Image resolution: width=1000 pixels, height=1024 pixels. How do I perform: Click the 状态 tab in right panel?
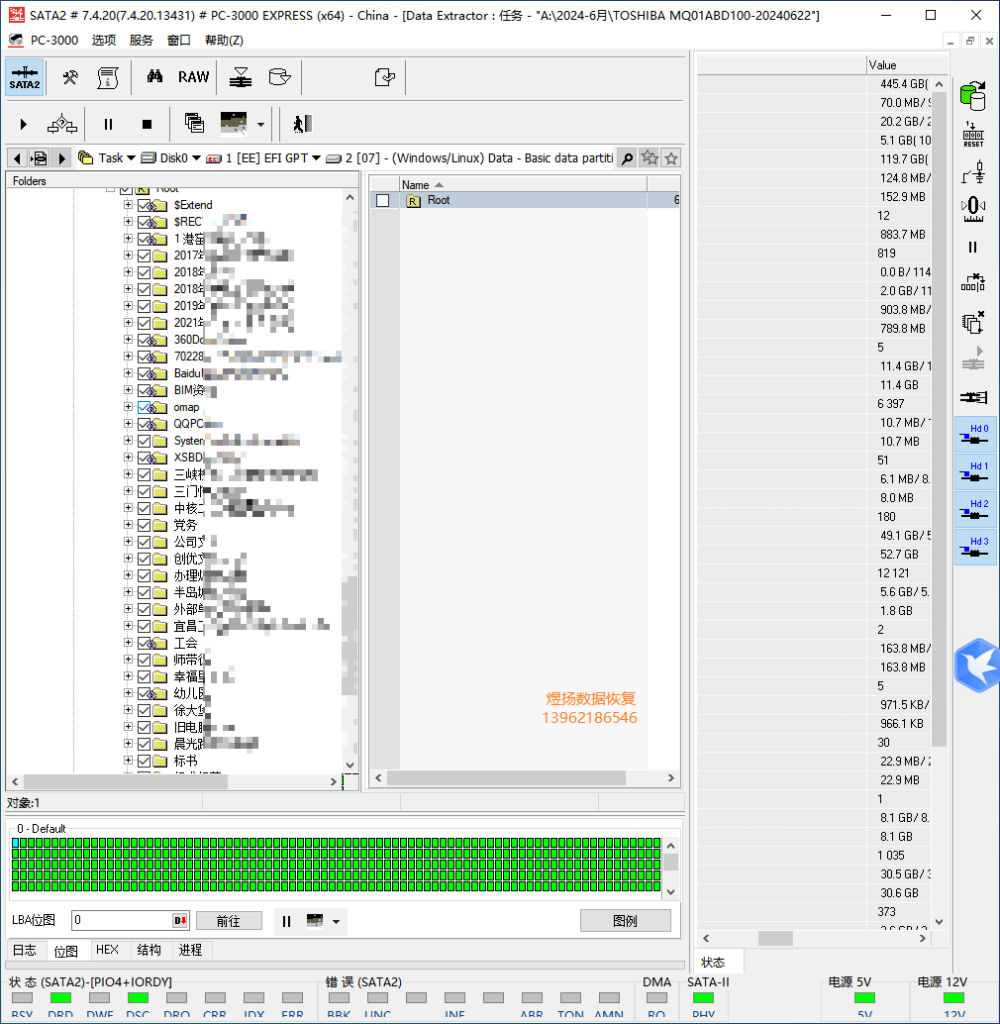713,962
